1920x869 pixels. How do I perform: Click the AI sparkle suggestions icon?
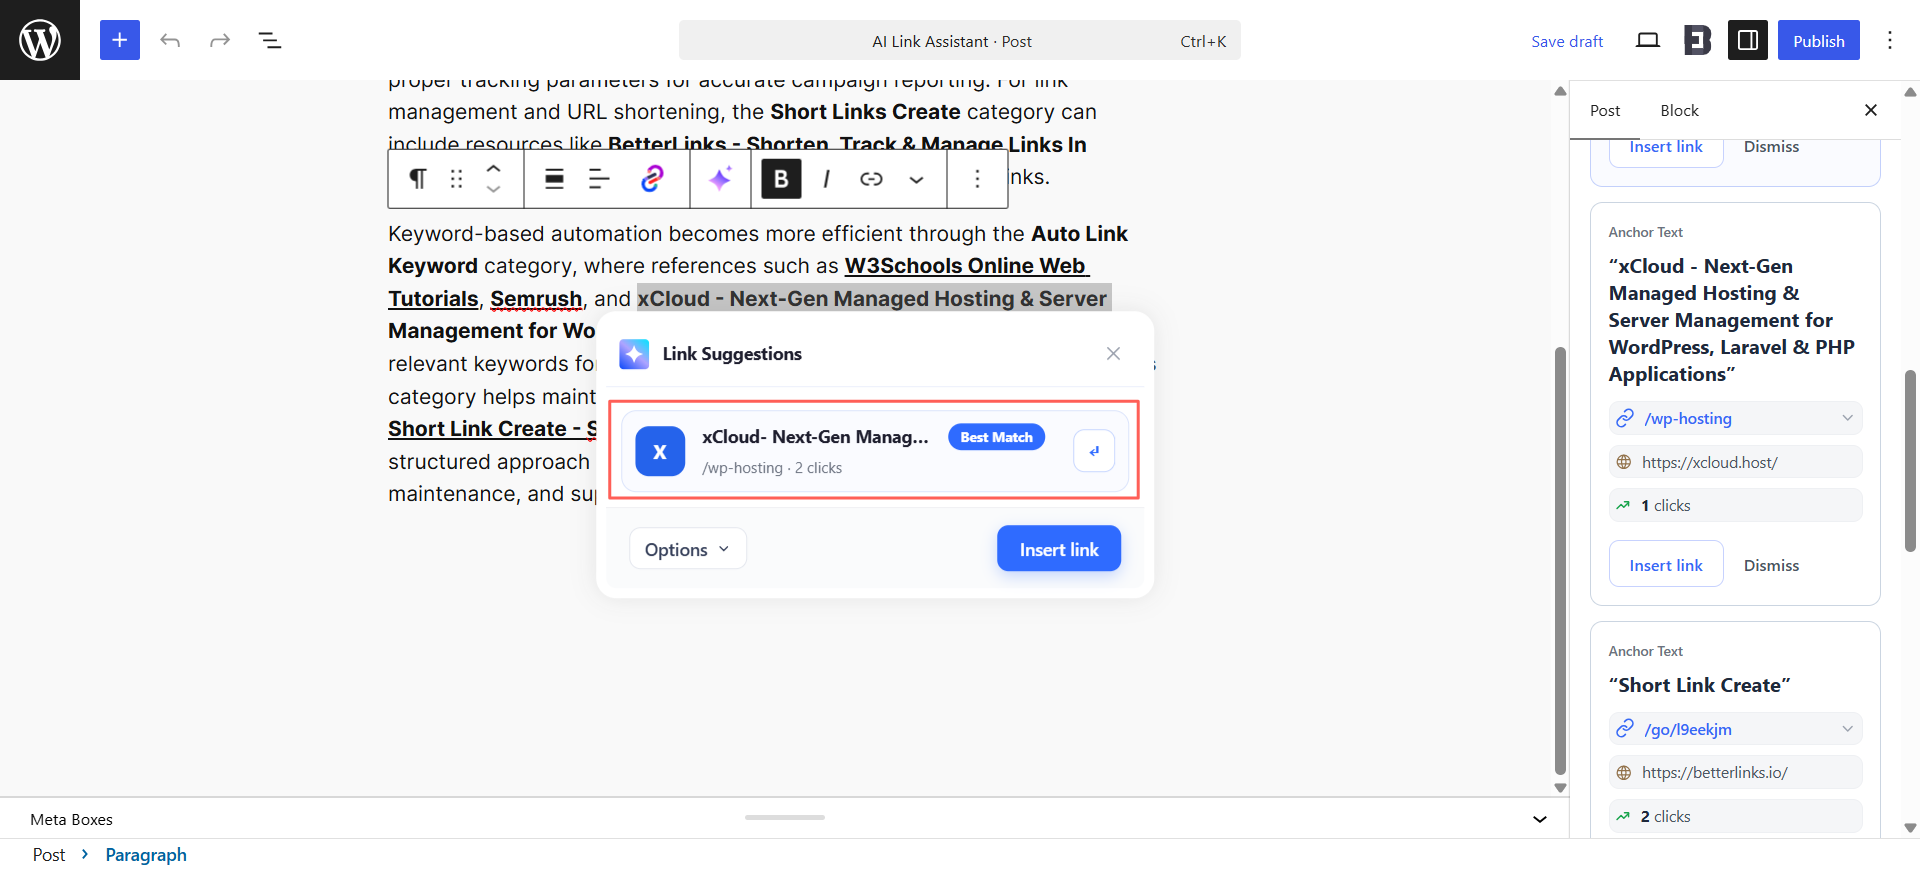[x=720, y=179]
